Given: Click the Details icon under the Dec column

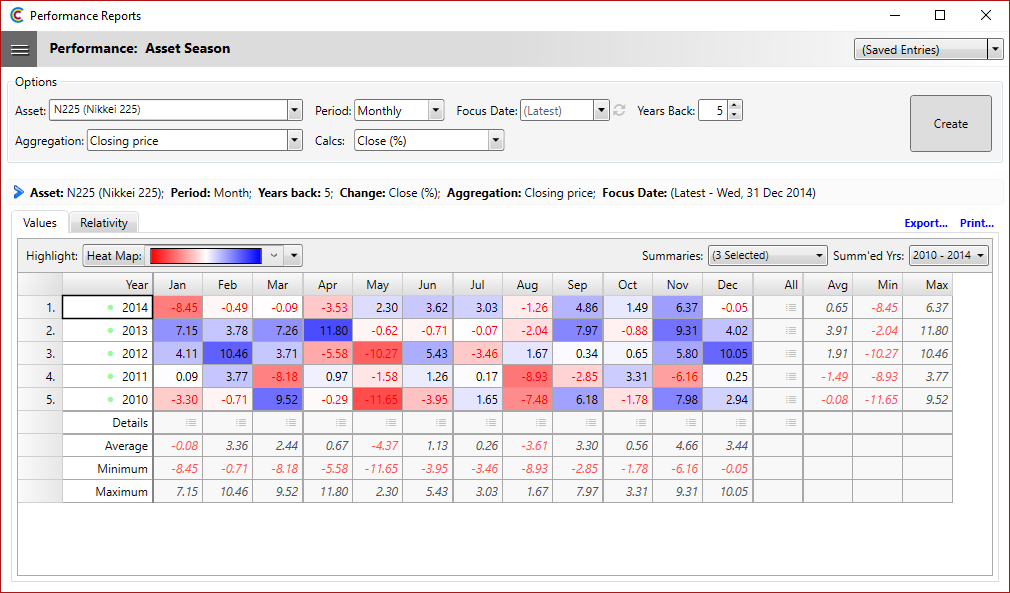Looking at the screenshot, I should click(727, 422).
